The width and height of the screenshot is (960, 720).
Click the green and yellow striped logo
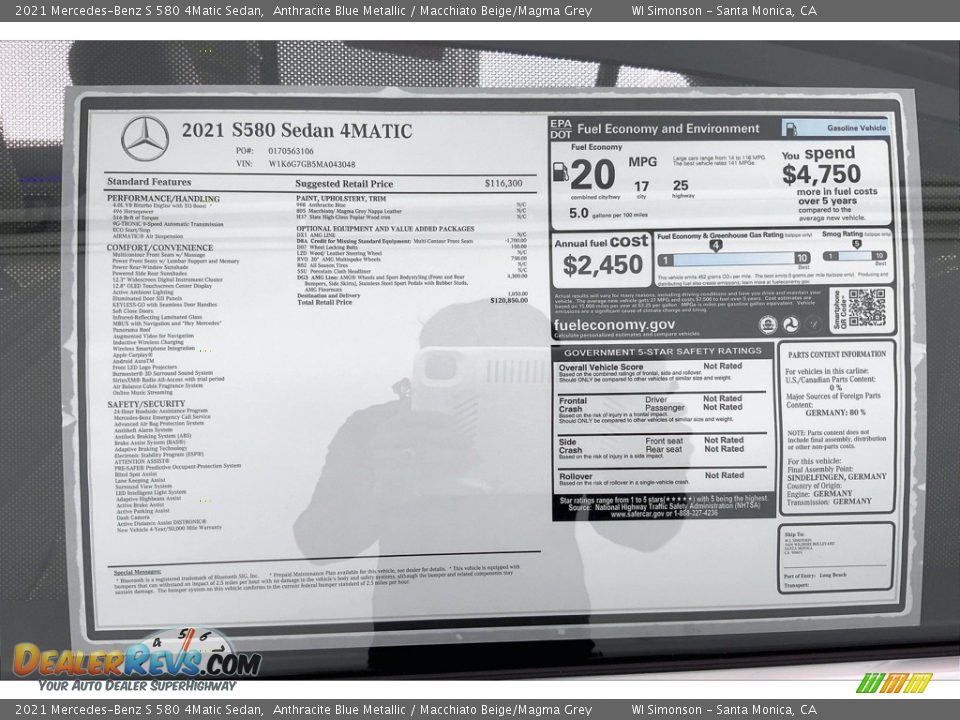tap(894, 683)
